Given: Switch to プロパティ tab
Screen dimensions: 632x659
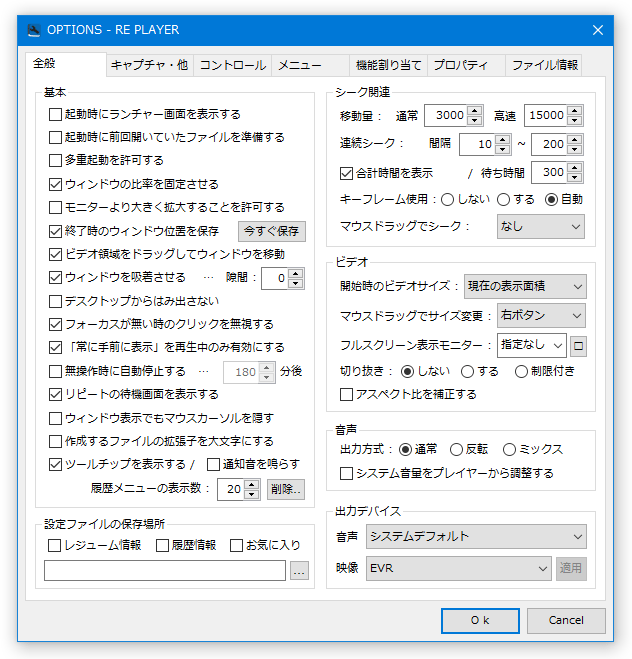Looking at the screenshot, I should point(466,65).
